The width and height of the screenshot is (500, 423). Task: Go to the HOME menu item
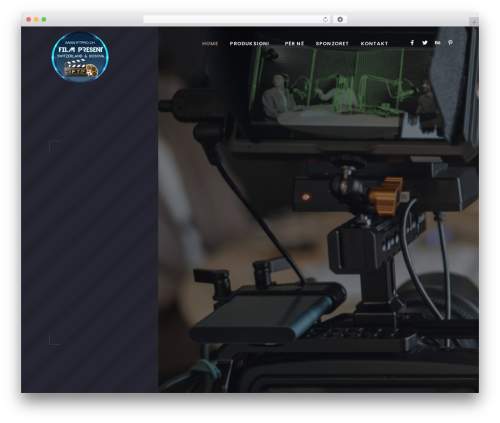pos(210,43)
